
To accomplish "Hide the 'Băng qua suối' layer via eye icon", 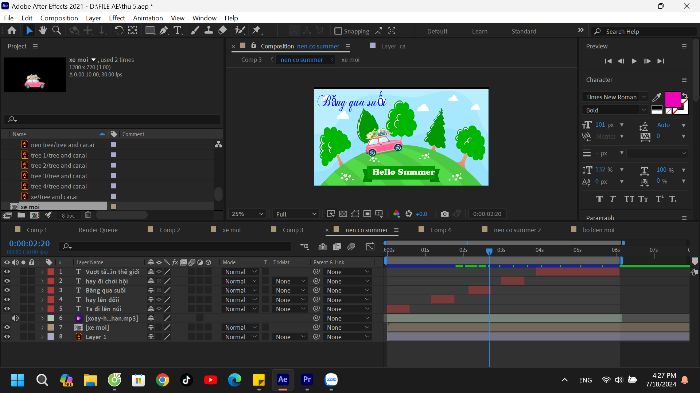I will pyautogui.click(x=7, y=290).
